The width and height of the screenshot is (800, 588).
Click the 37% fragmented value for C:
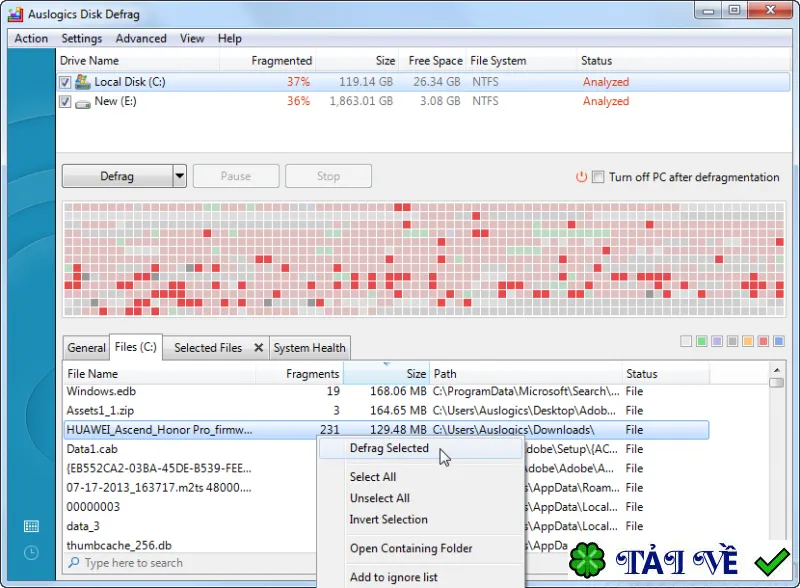[x=298, y=82]
